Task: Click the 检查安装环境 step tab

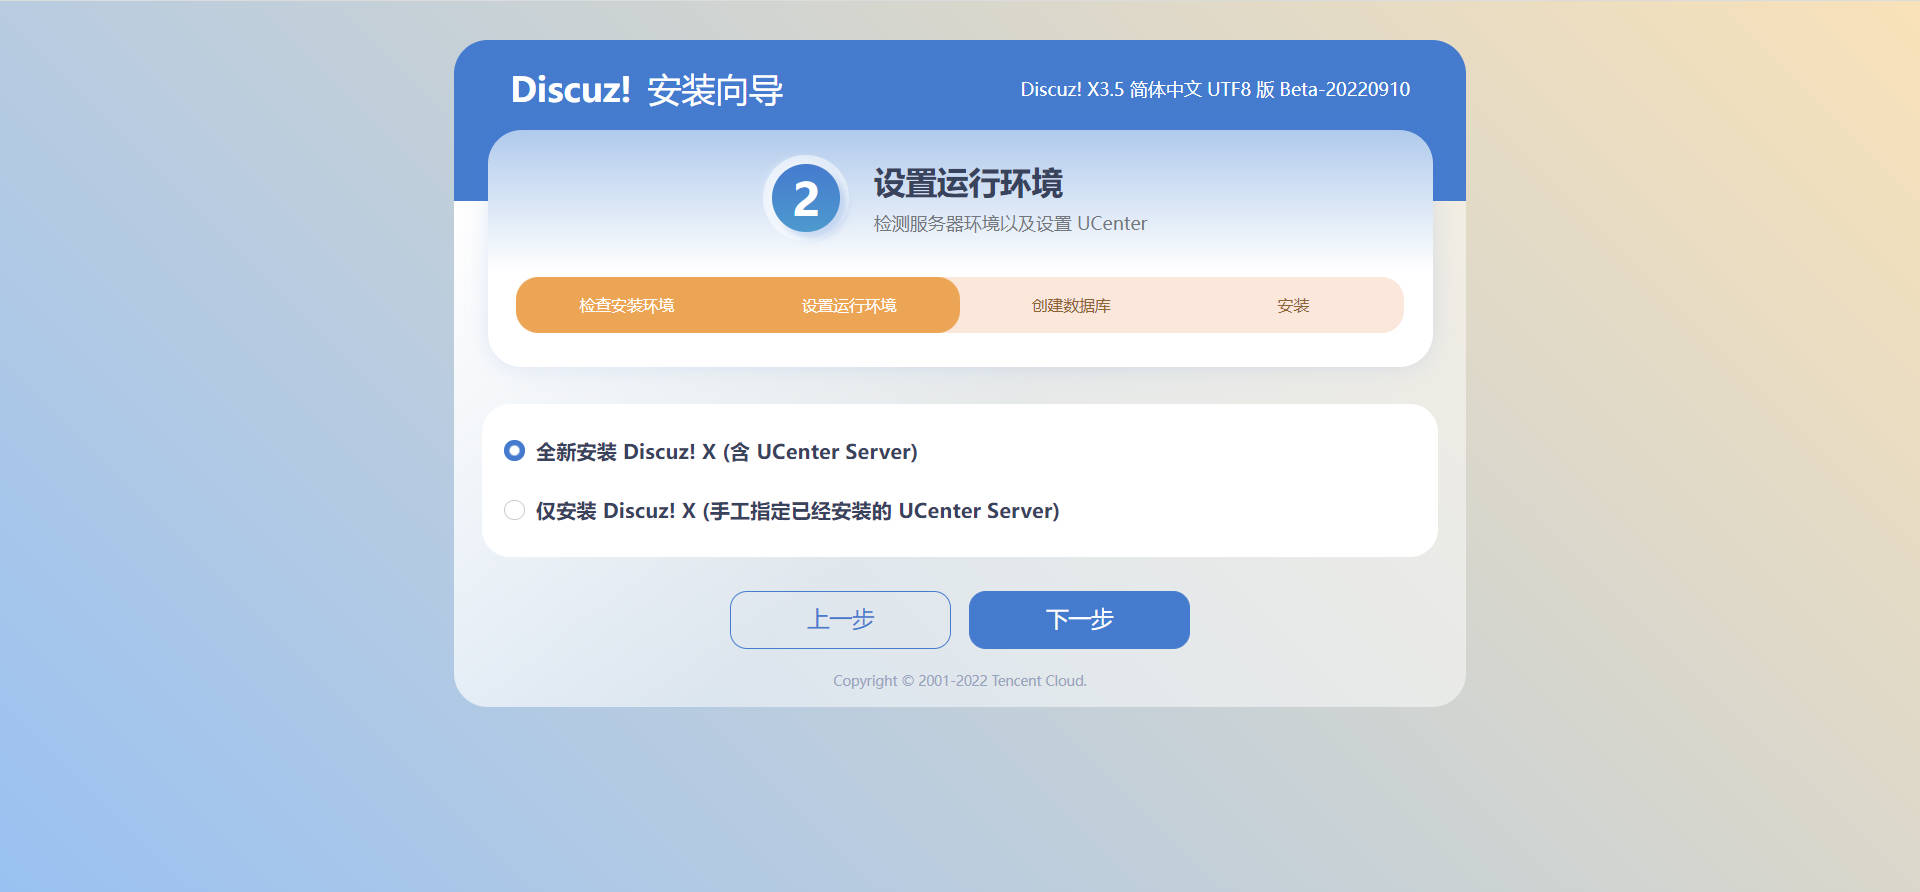Action: 627,305
